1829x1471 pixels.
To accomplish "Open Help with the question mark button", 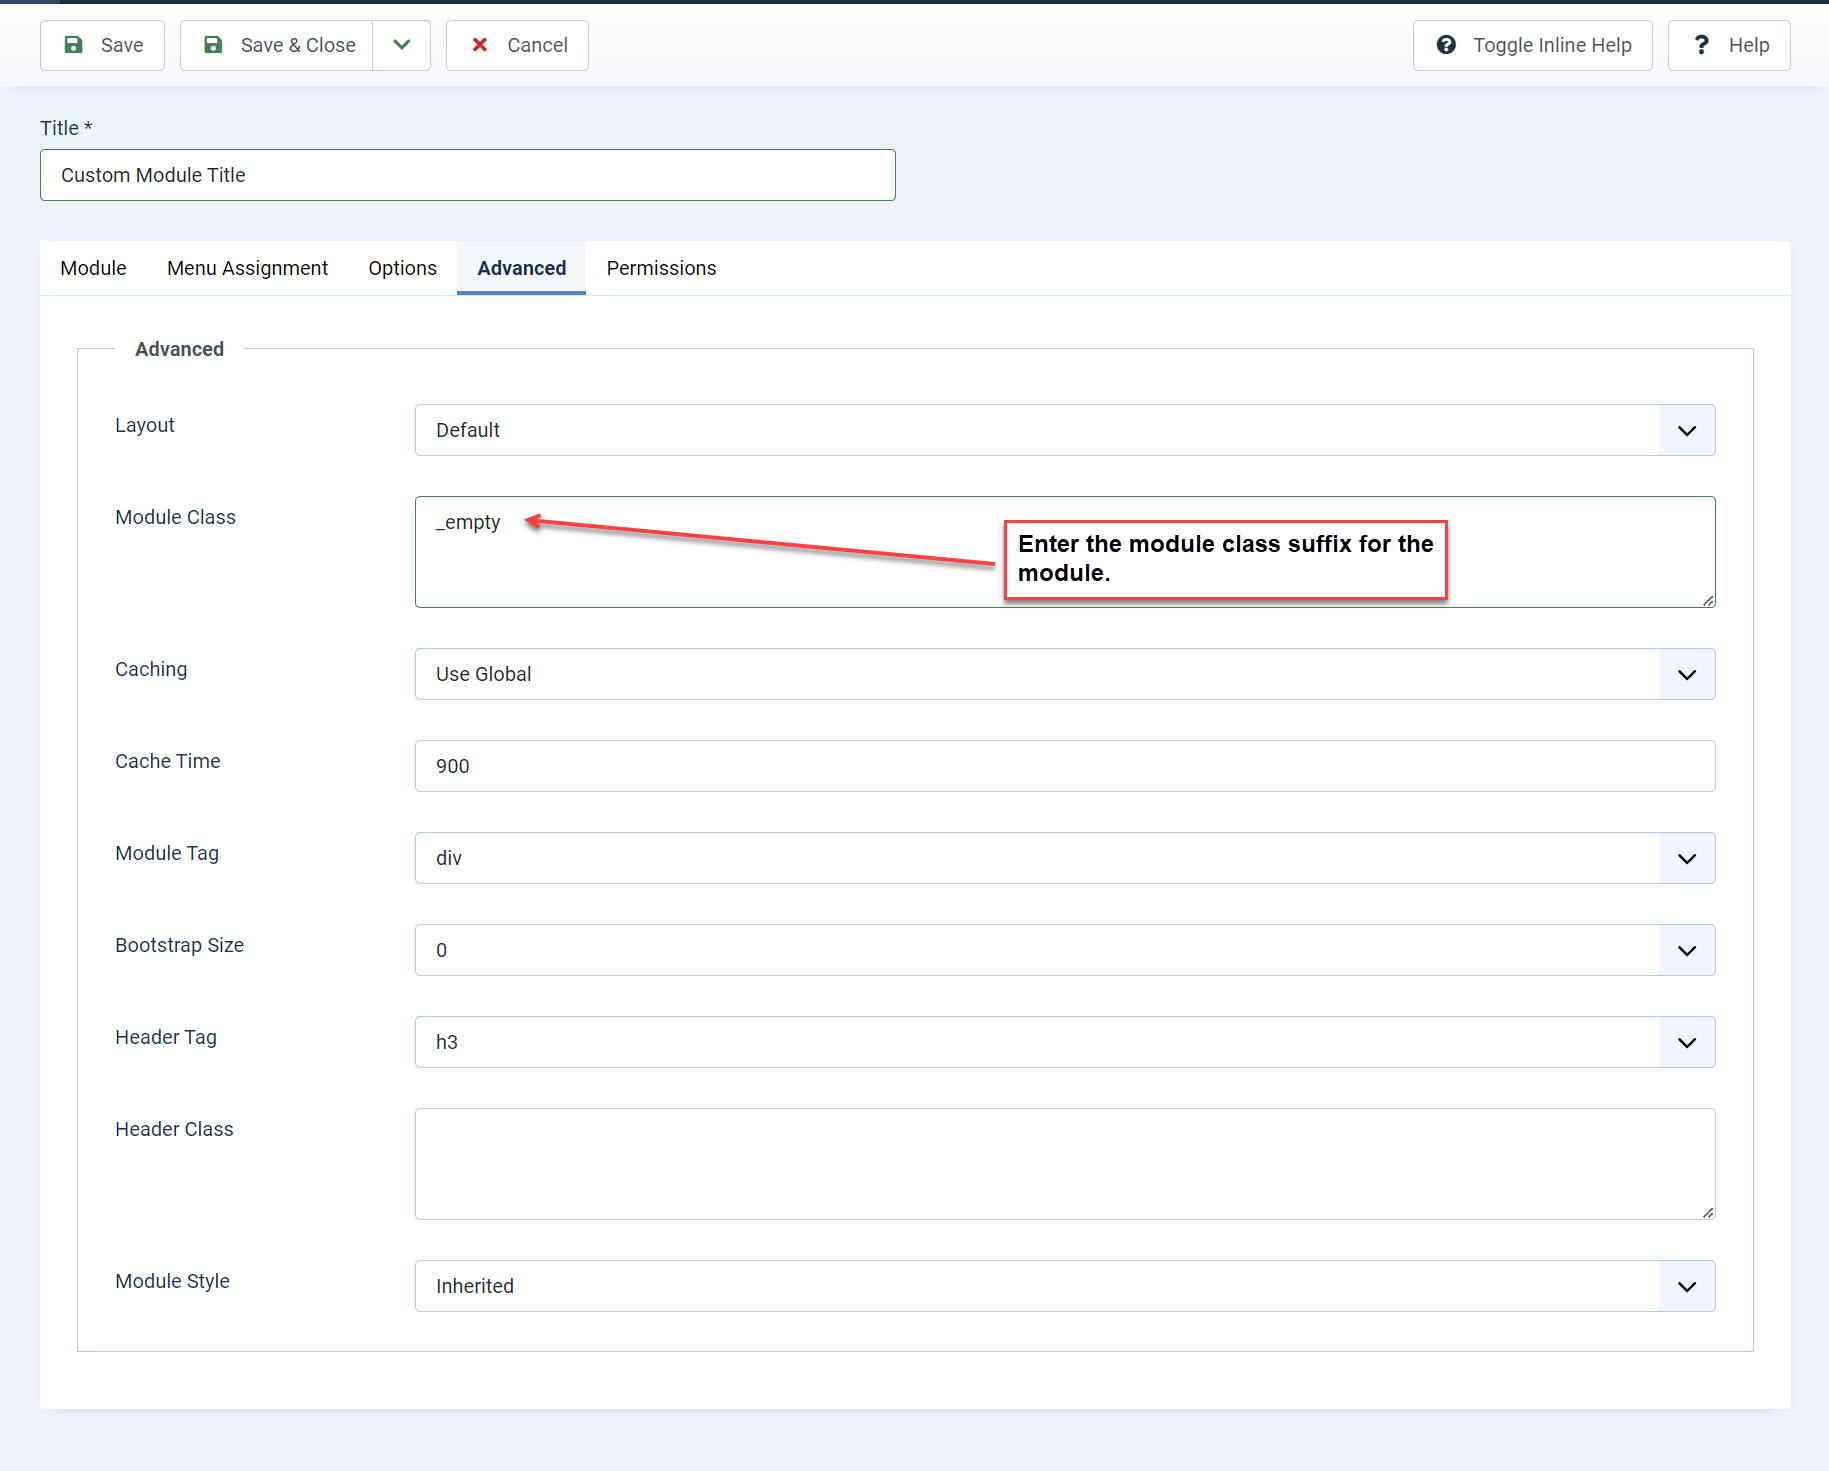I will (1728, 45).
